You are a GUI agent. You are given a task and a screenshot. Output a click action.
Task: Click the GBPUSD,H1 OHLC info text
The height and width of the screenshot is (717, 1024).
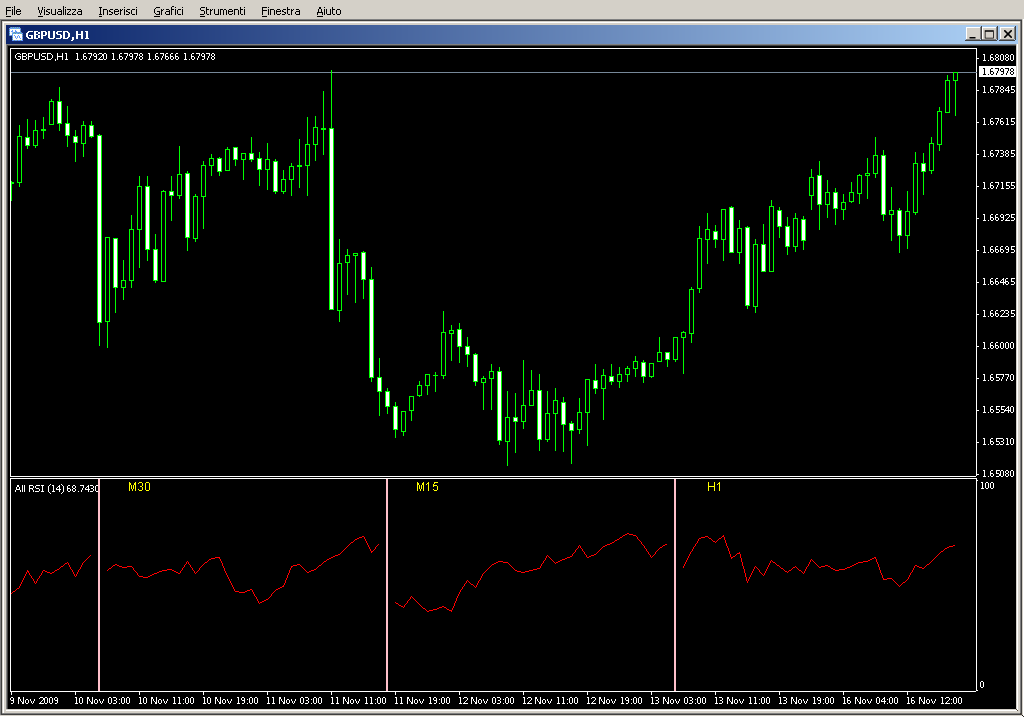point(115,57)
